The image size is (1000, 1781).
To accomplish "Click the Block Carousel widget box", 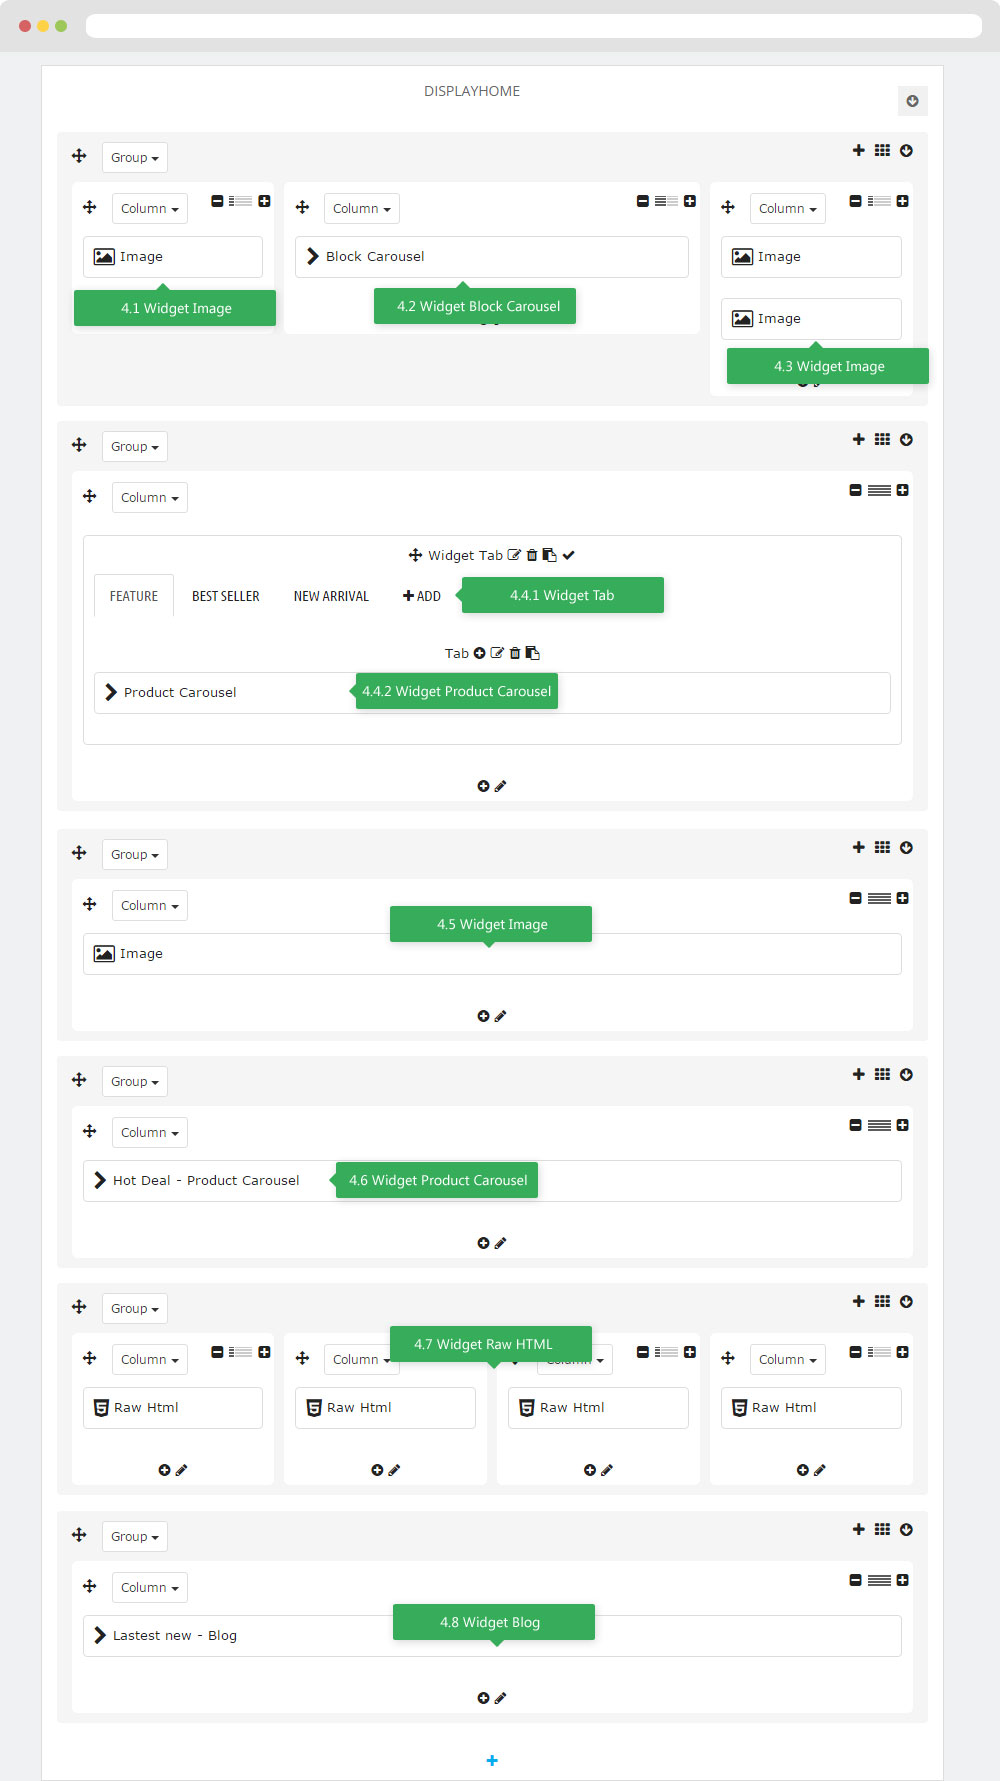I will (492, 257).
